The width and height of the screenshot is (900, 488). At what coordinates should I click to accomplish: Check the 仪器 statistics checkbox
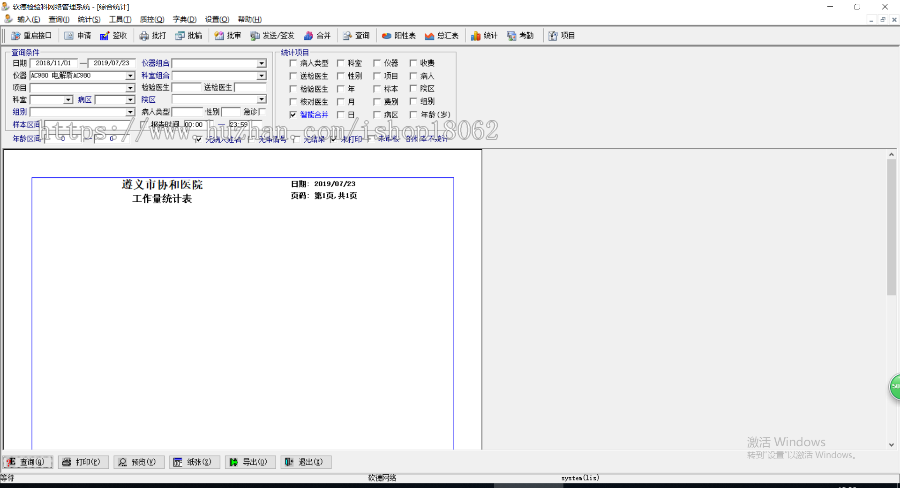(x=377, y=63)
